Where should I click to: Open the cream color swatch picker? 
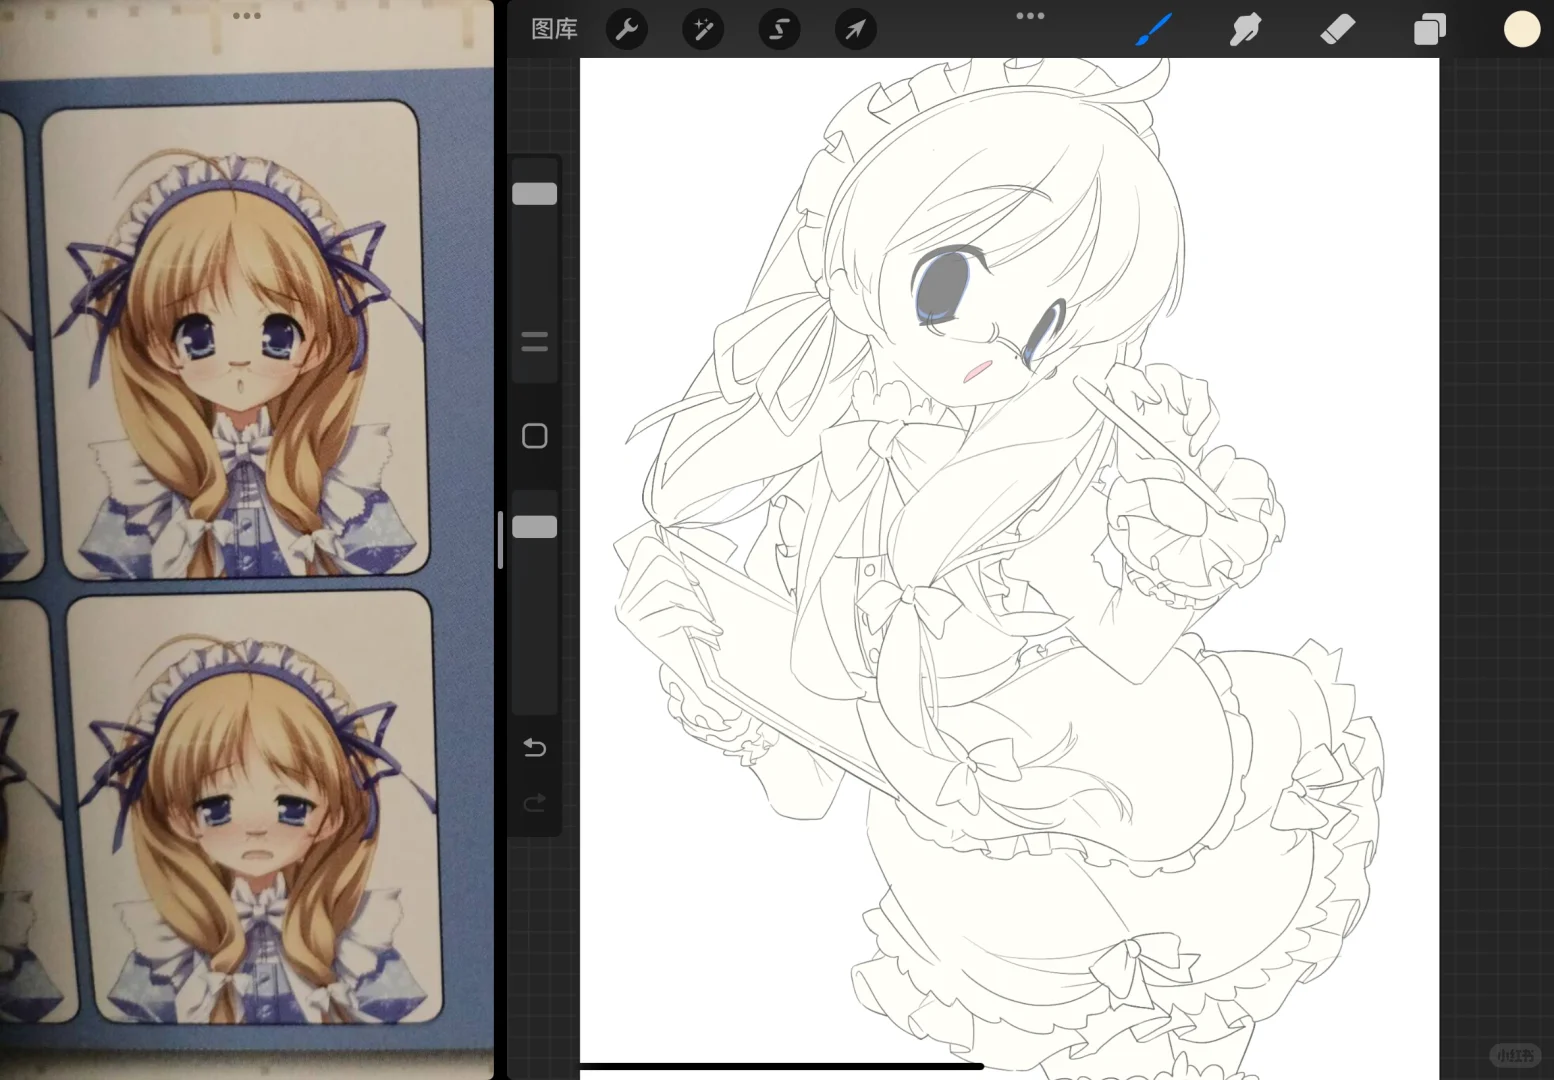click(1521, 30)
